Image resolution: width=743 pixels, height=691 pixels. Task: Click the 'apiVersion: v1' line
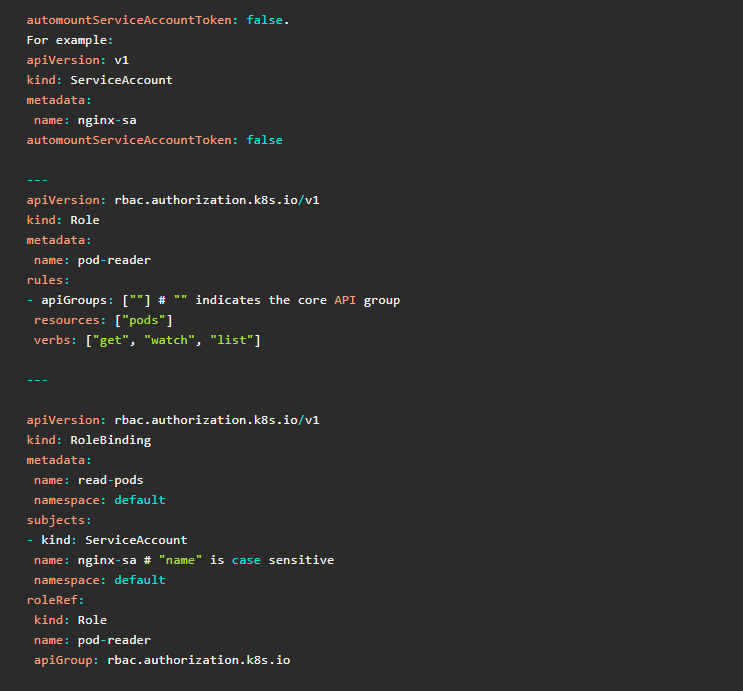coord(78,60)
